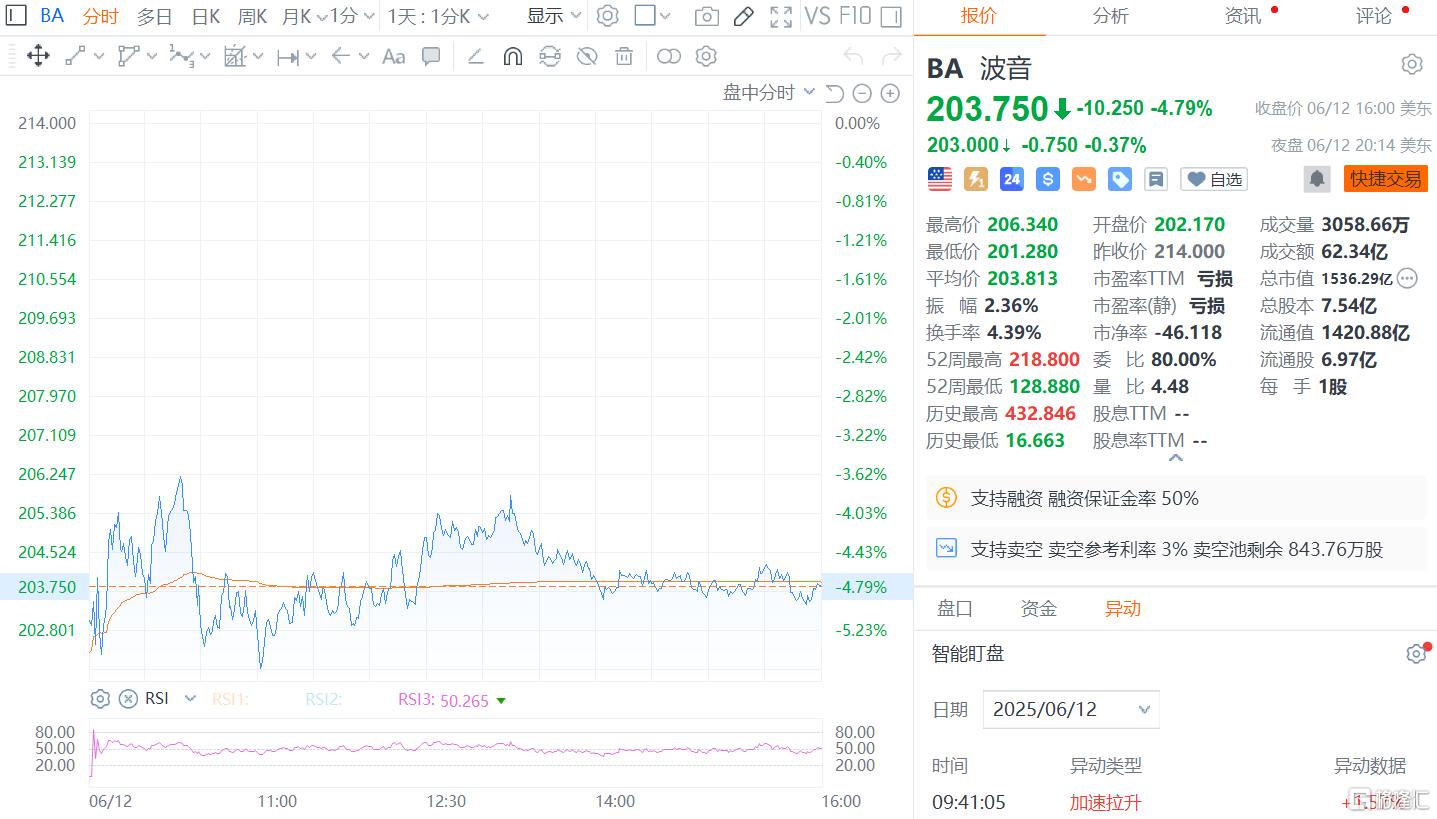Viewport: 1437px width, 819px height.
Task: Toggle the magnet snap tool
Action: (x=512, y=56)
